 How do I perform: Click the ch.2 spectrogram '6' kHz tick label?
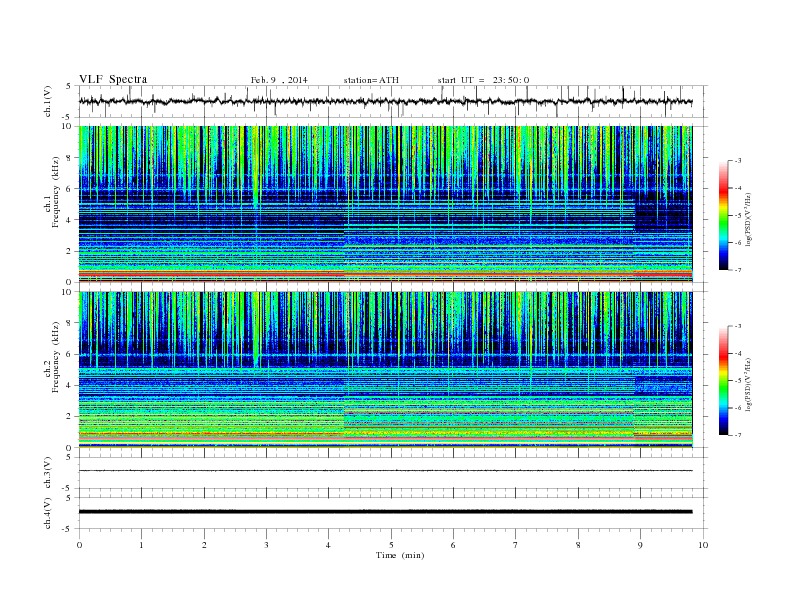[x=70, y=354]
